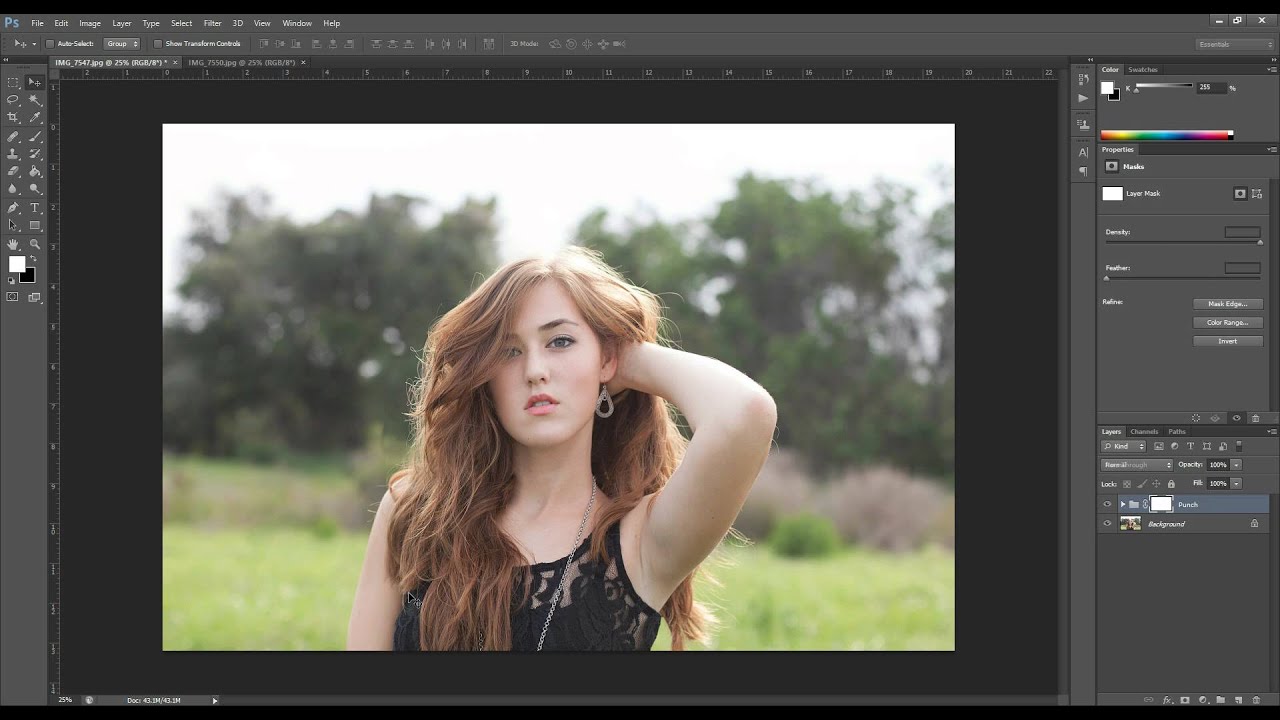Screen dimensions: 1280x720
Task: Select the Eraser tool
Action: (x=13, y=171)
